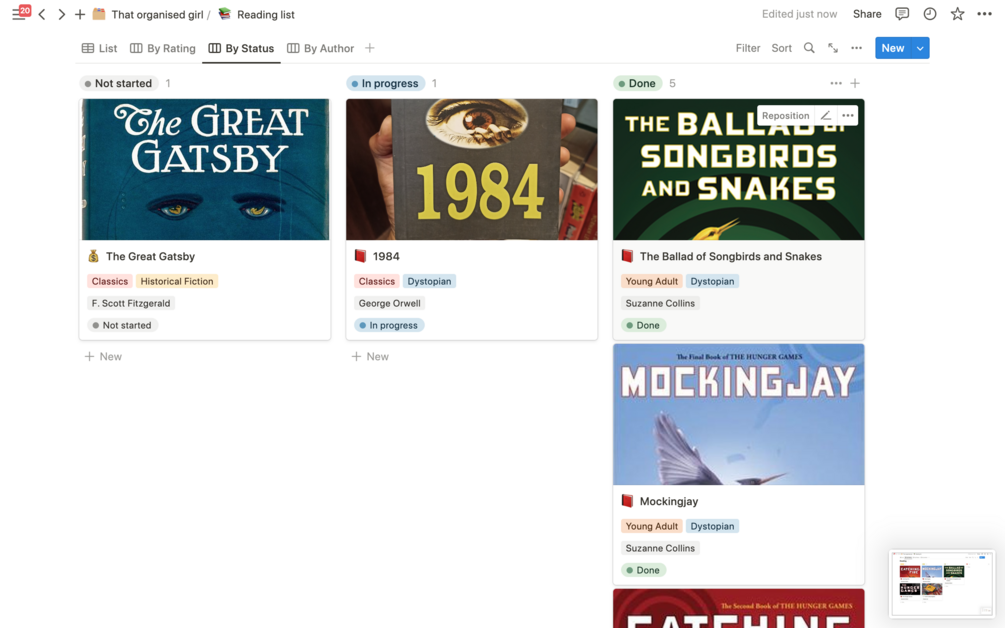Expand New button dropdown arrow
This screenshot has height=628, width=1005.
(x=920, y=48)
